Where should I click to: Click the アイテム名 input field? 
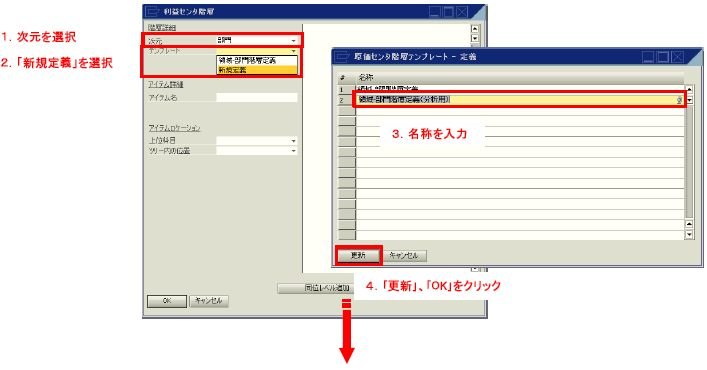tap(257, 97)
